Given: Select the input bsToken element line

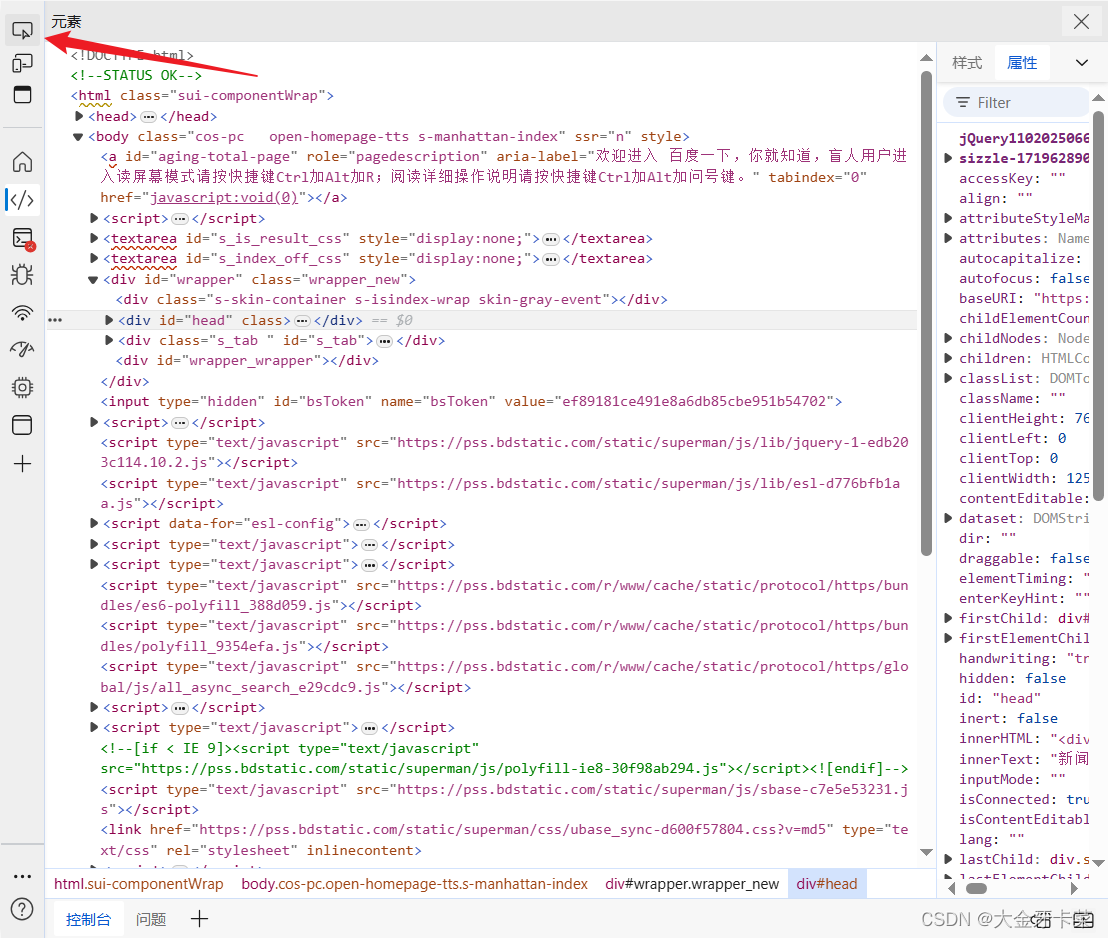Looking at the screenshot, I should click(x=471, y=401).
